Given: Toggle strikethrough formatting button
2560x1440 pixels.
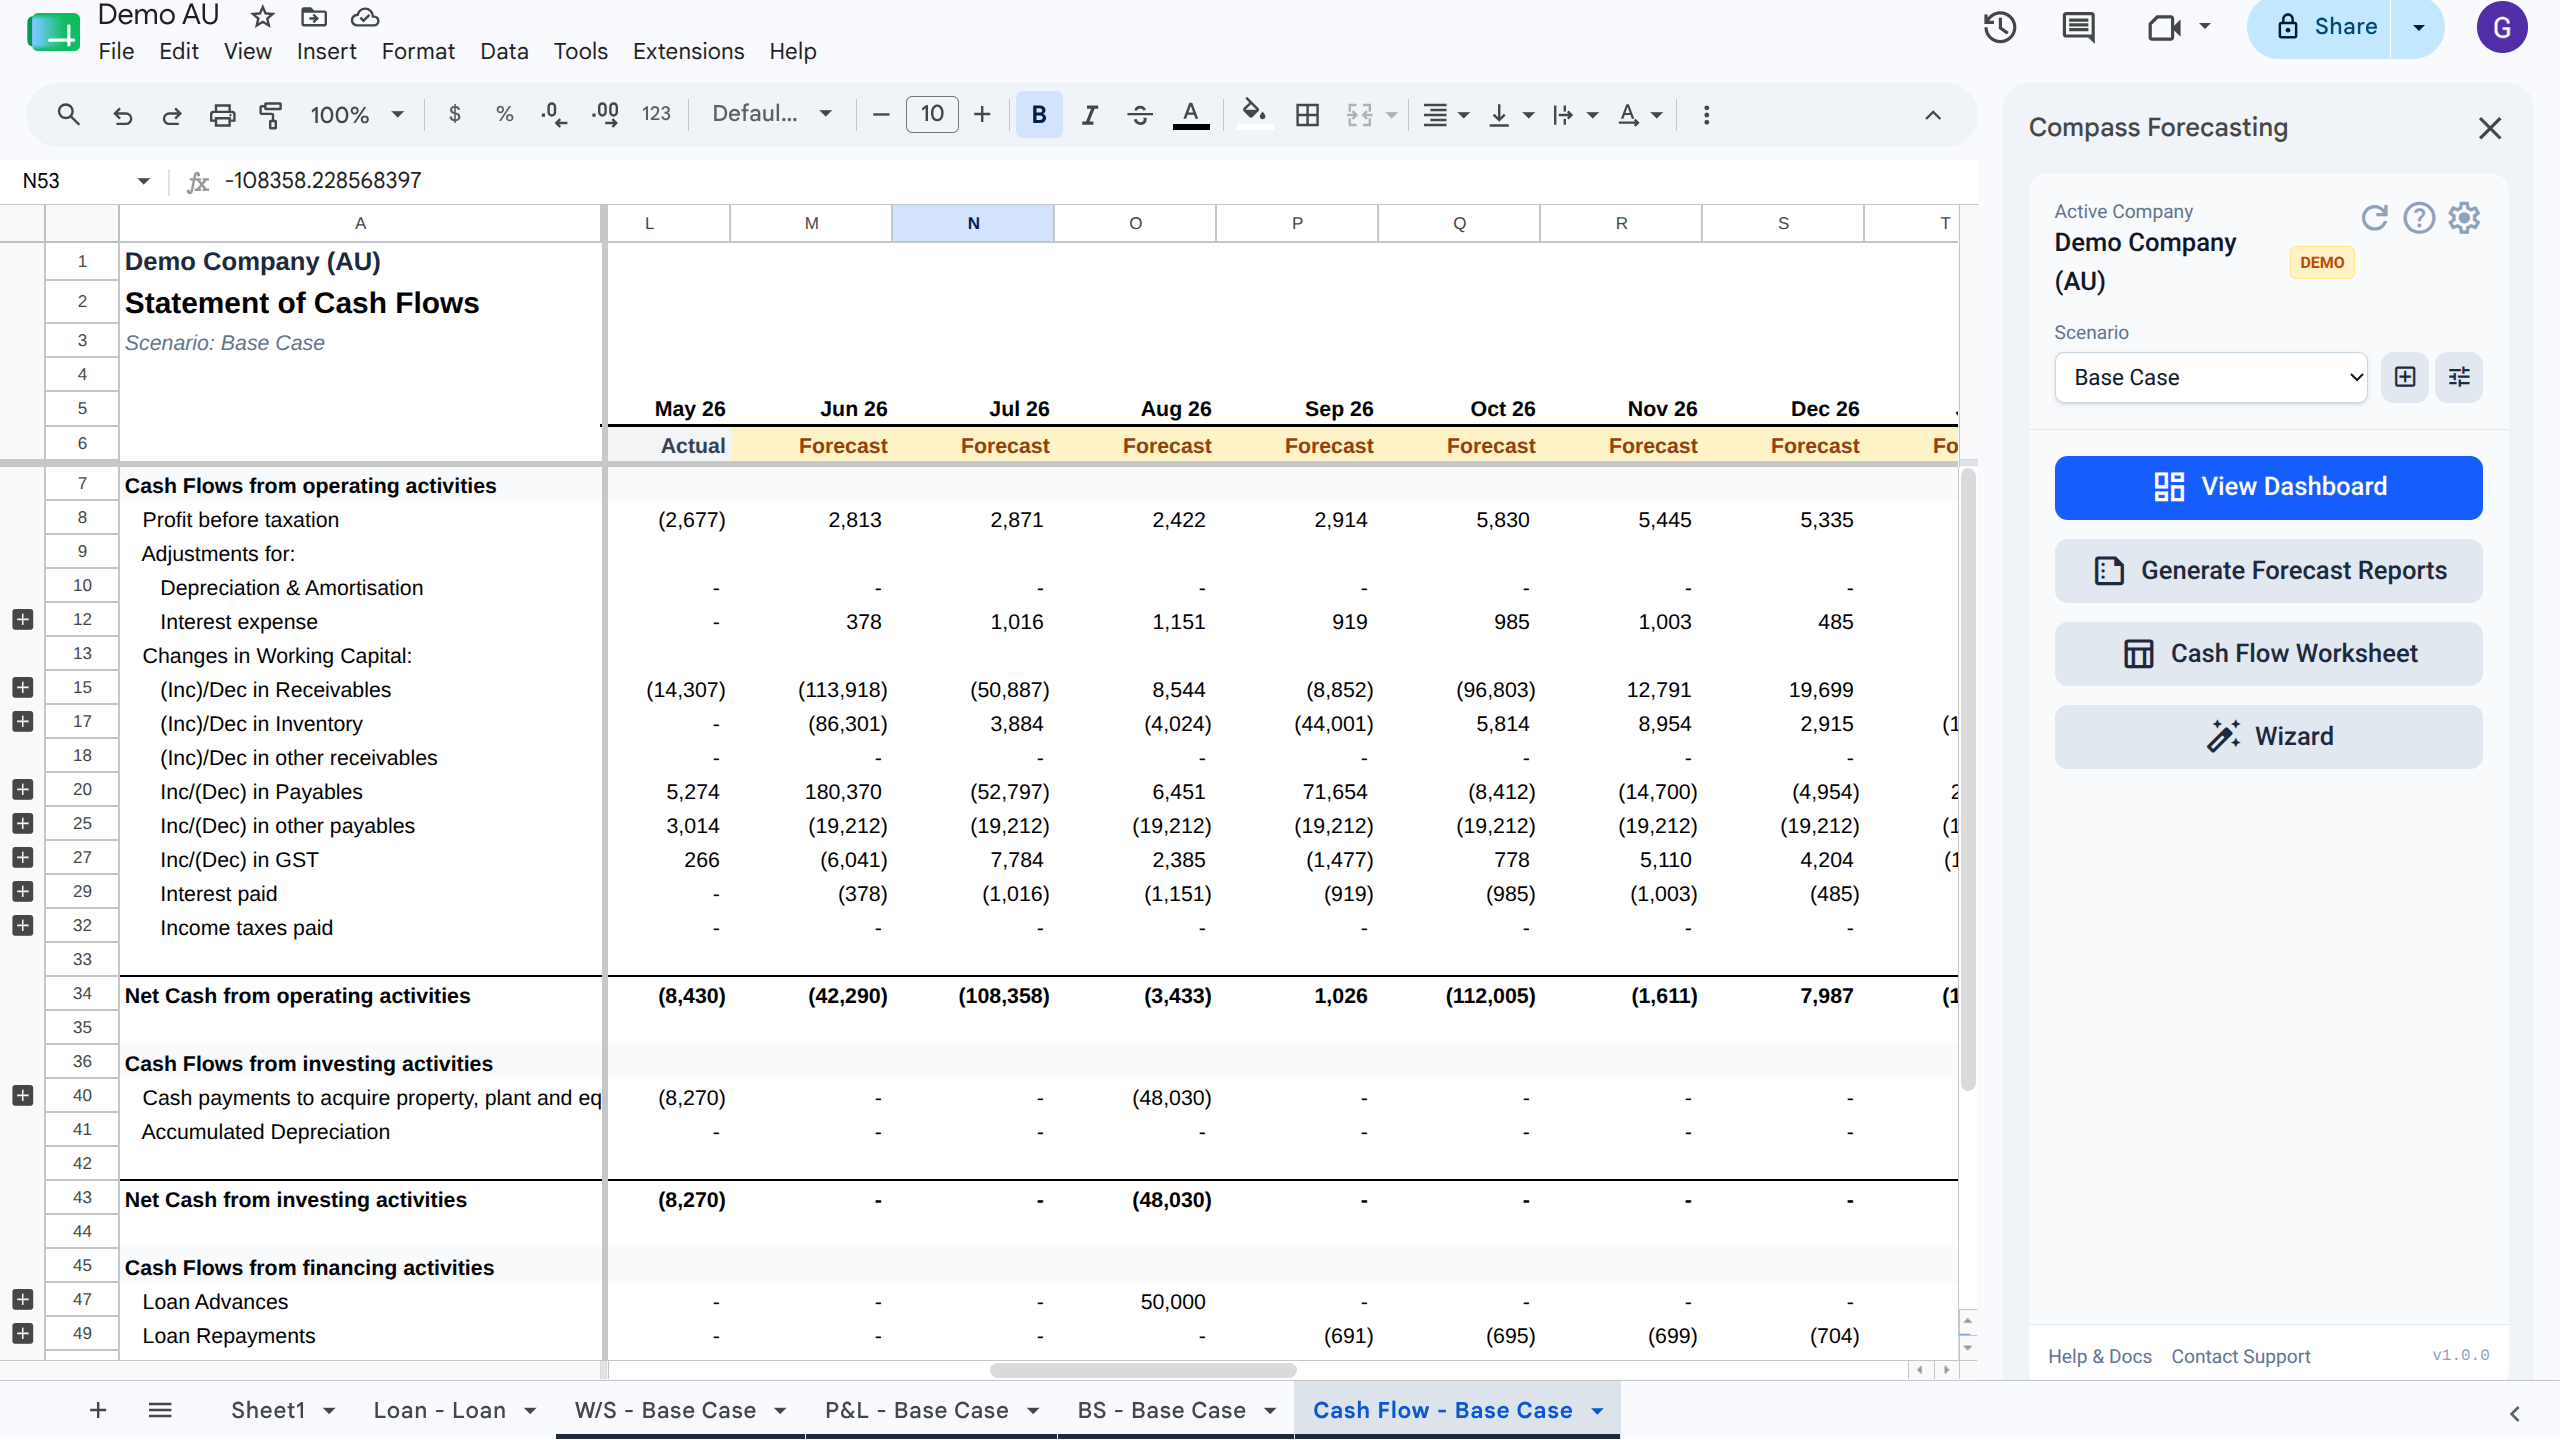Looking at the screenshot, I should point(1140,115).
